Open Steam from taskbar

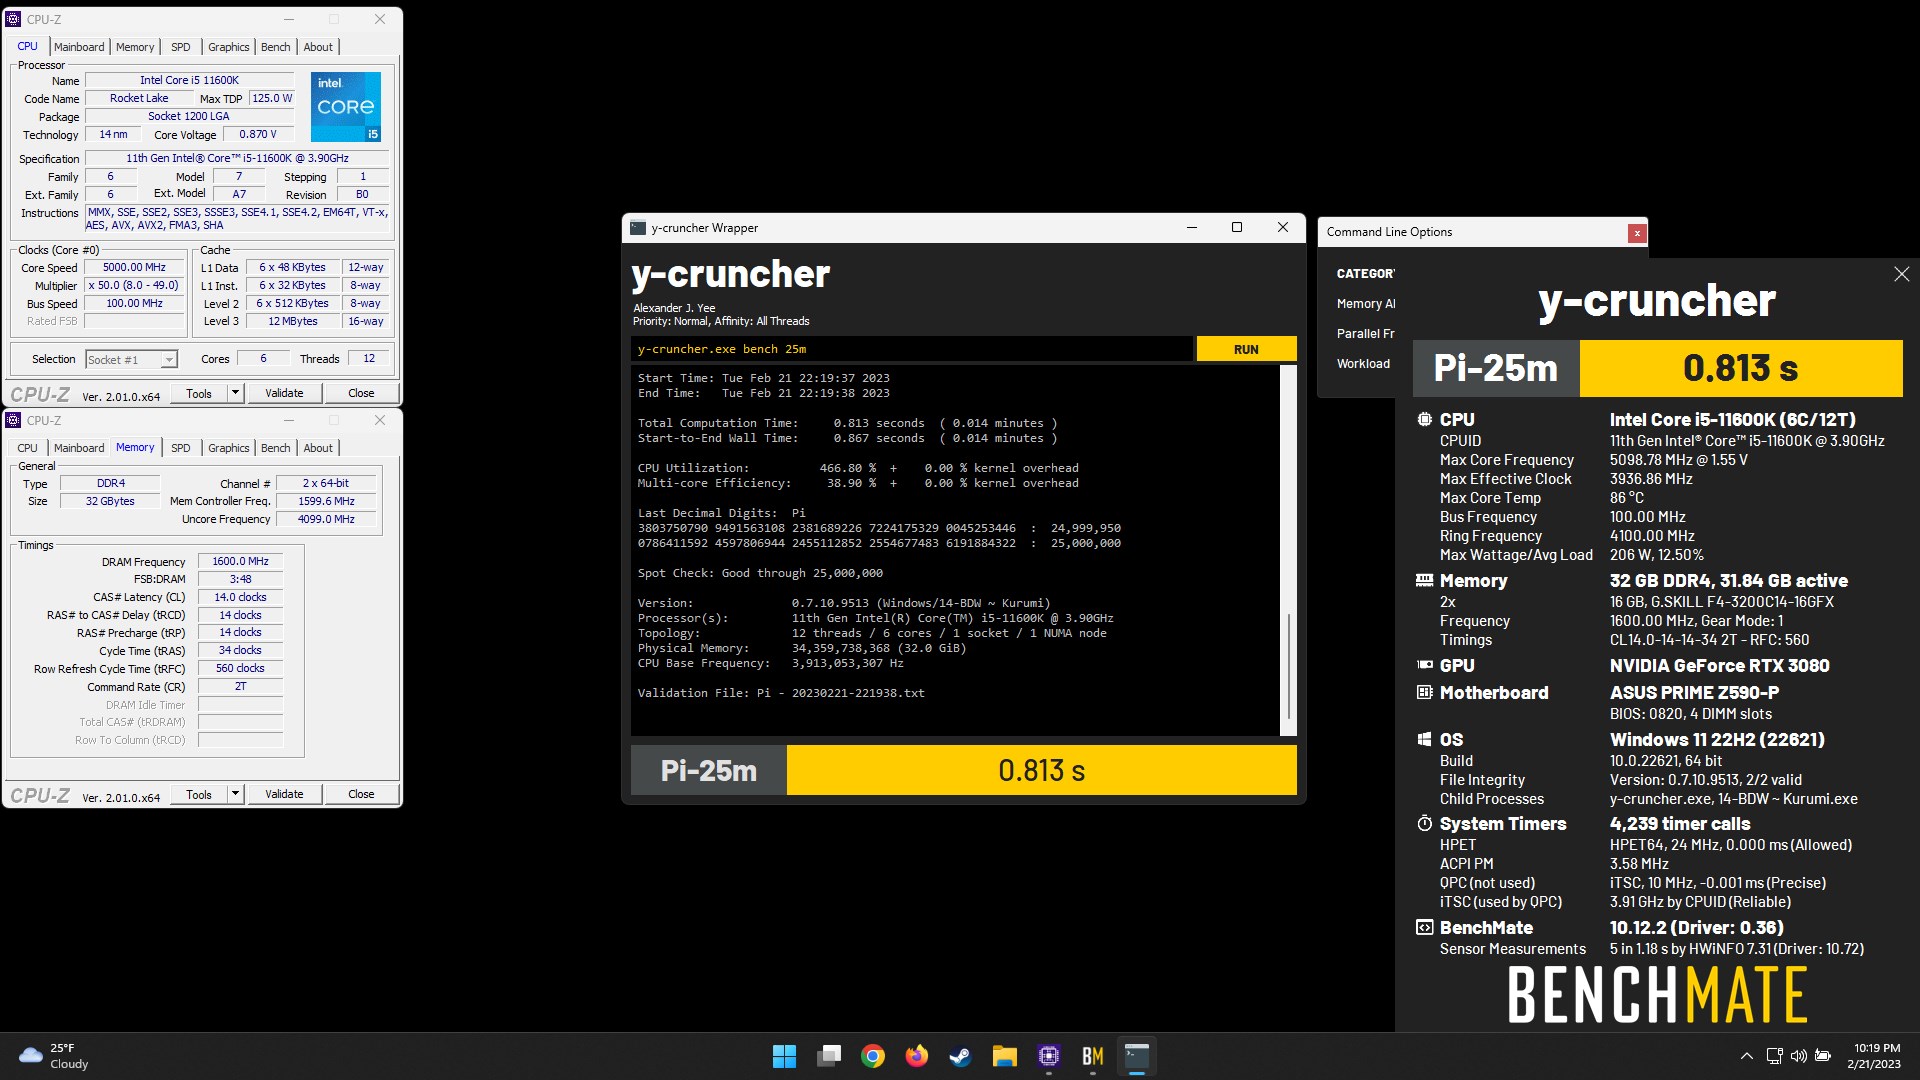click(x=960, y=1056)
